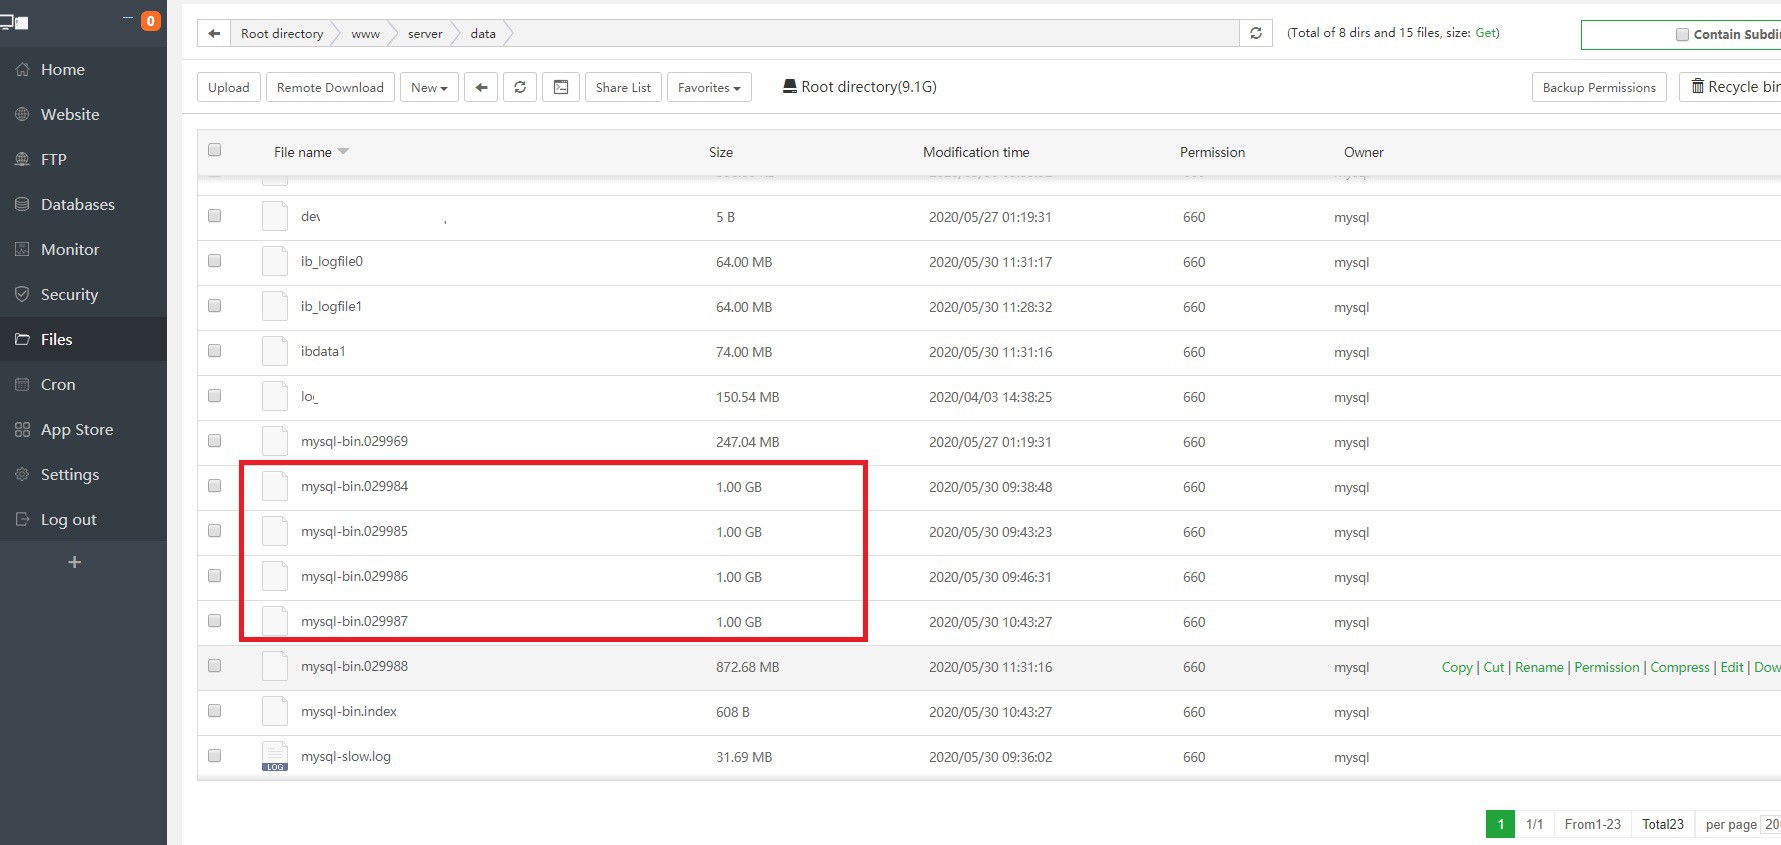
Task: Click the 'server' breadcrumb segment
Action: (425, 33)
